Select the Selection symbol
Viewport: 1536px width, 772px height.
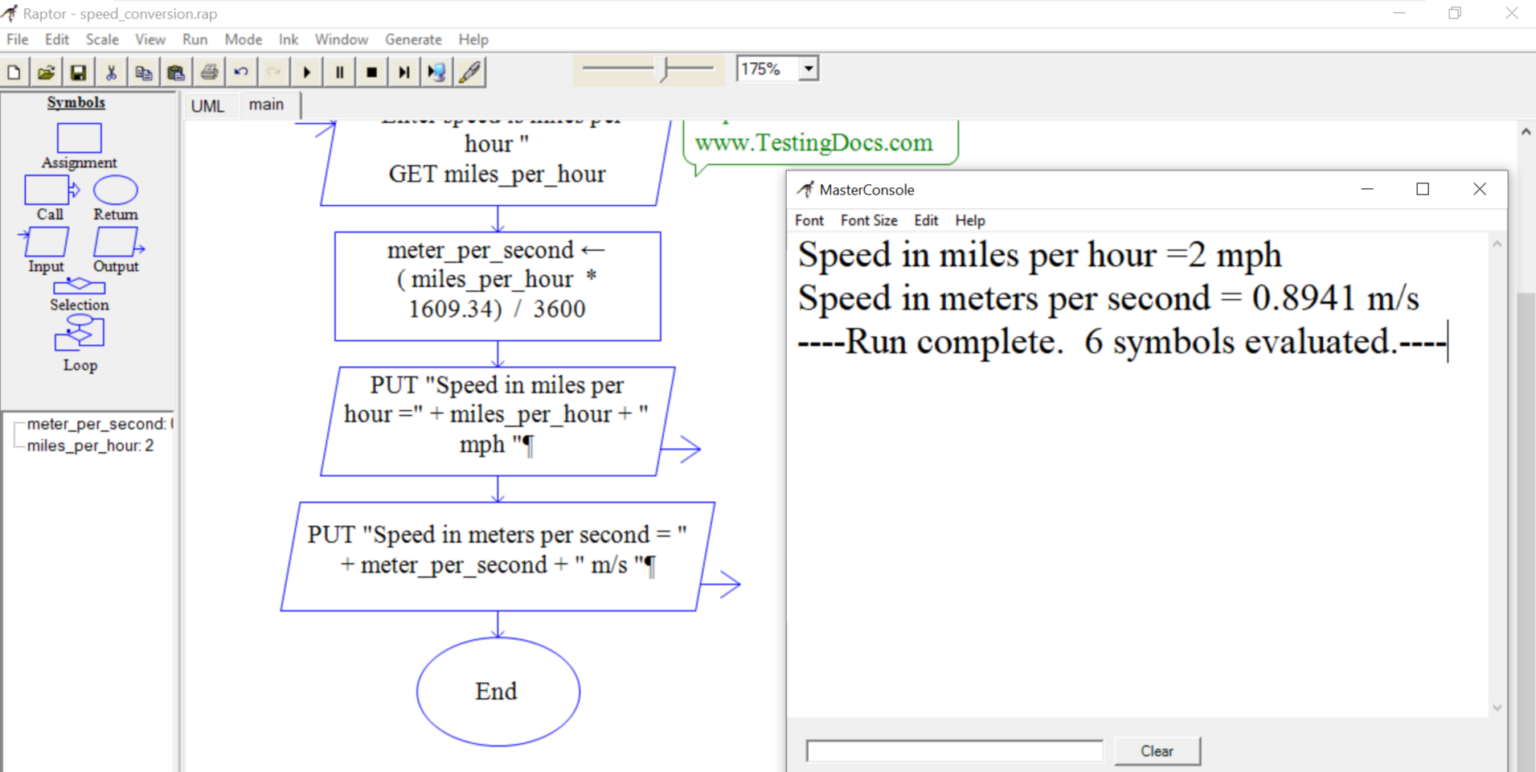[79, 285]
